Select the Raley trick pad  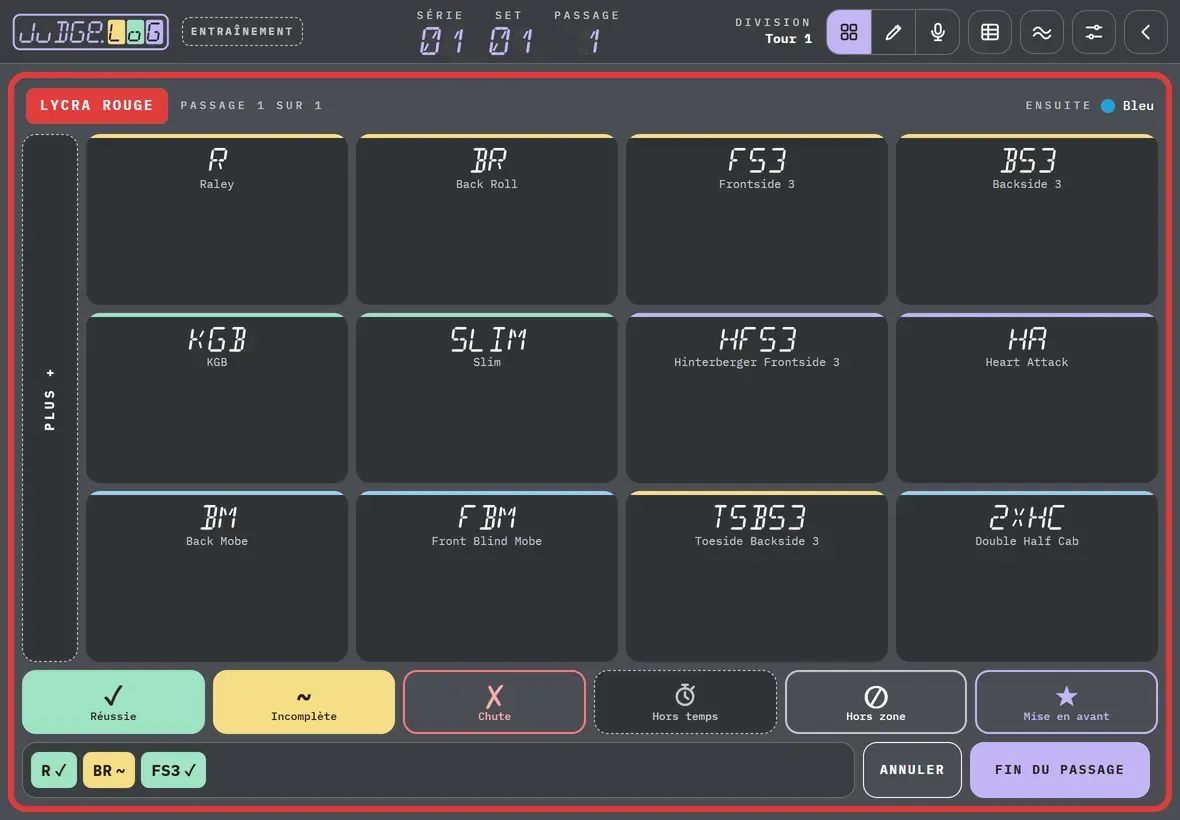tap(217, 220)
